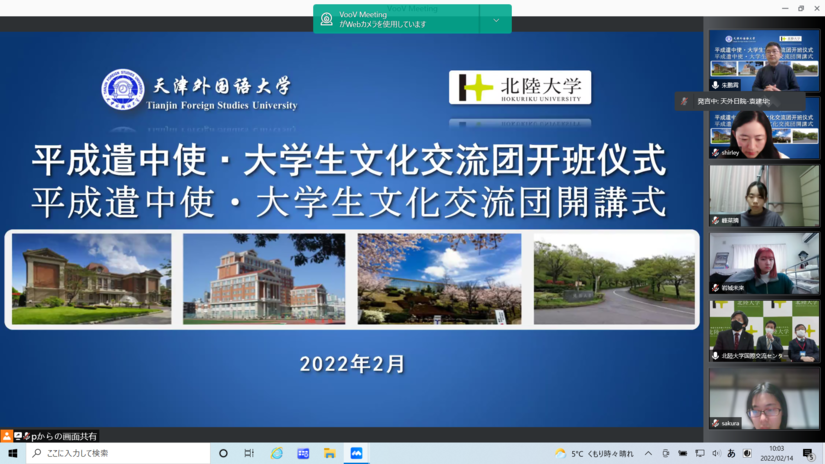Select the red-haired participant's video tile
825x464 pixels.
coord(764,263)
